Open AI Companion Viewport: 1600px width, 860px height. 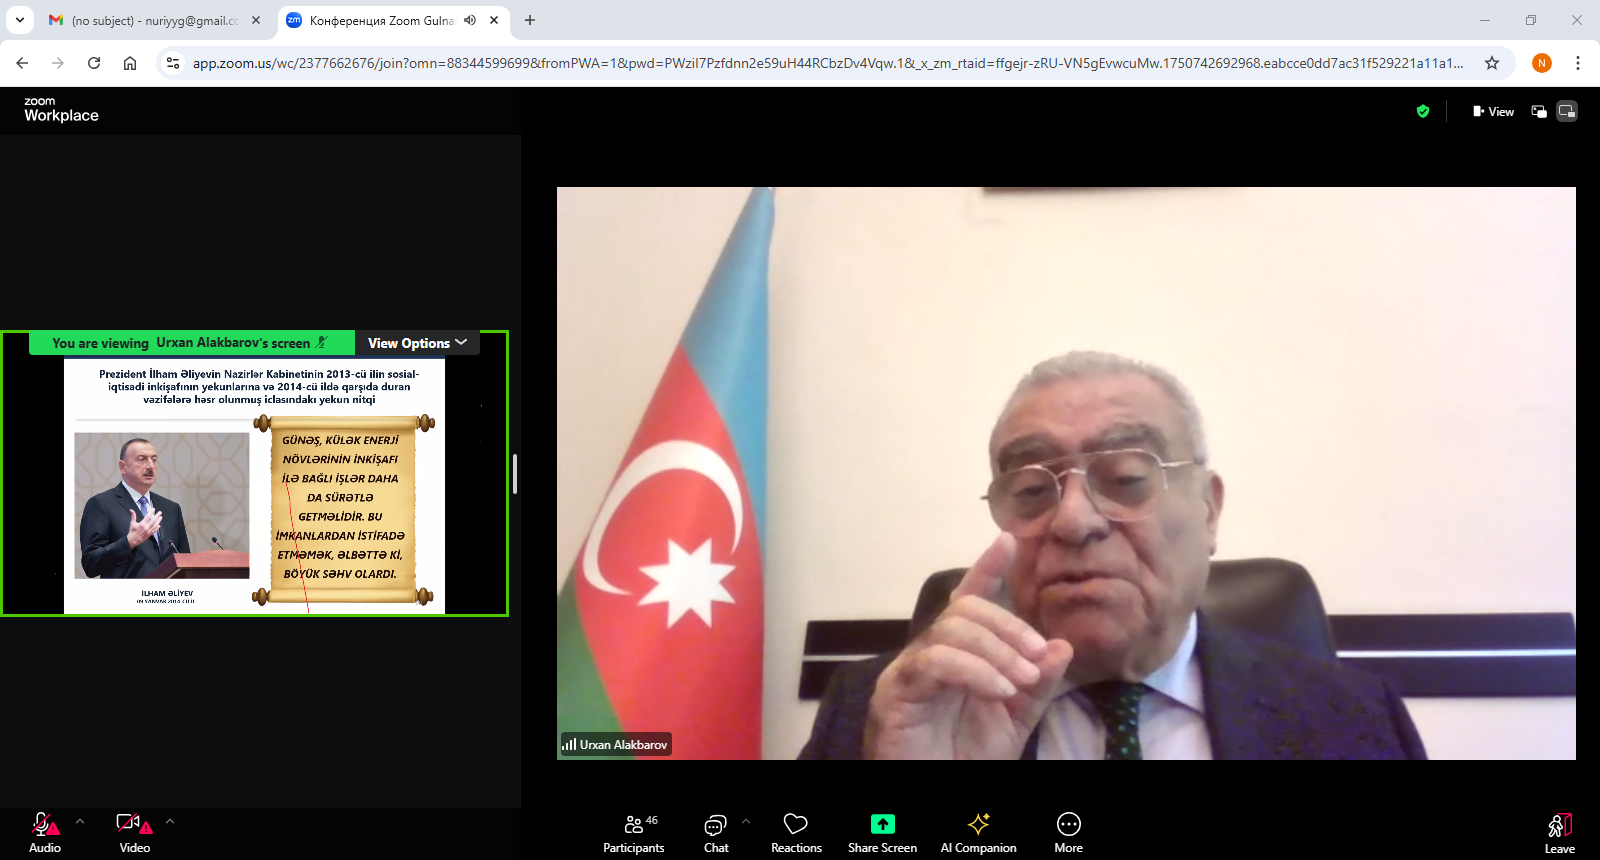pyautogui.click(x=978, y=833)
